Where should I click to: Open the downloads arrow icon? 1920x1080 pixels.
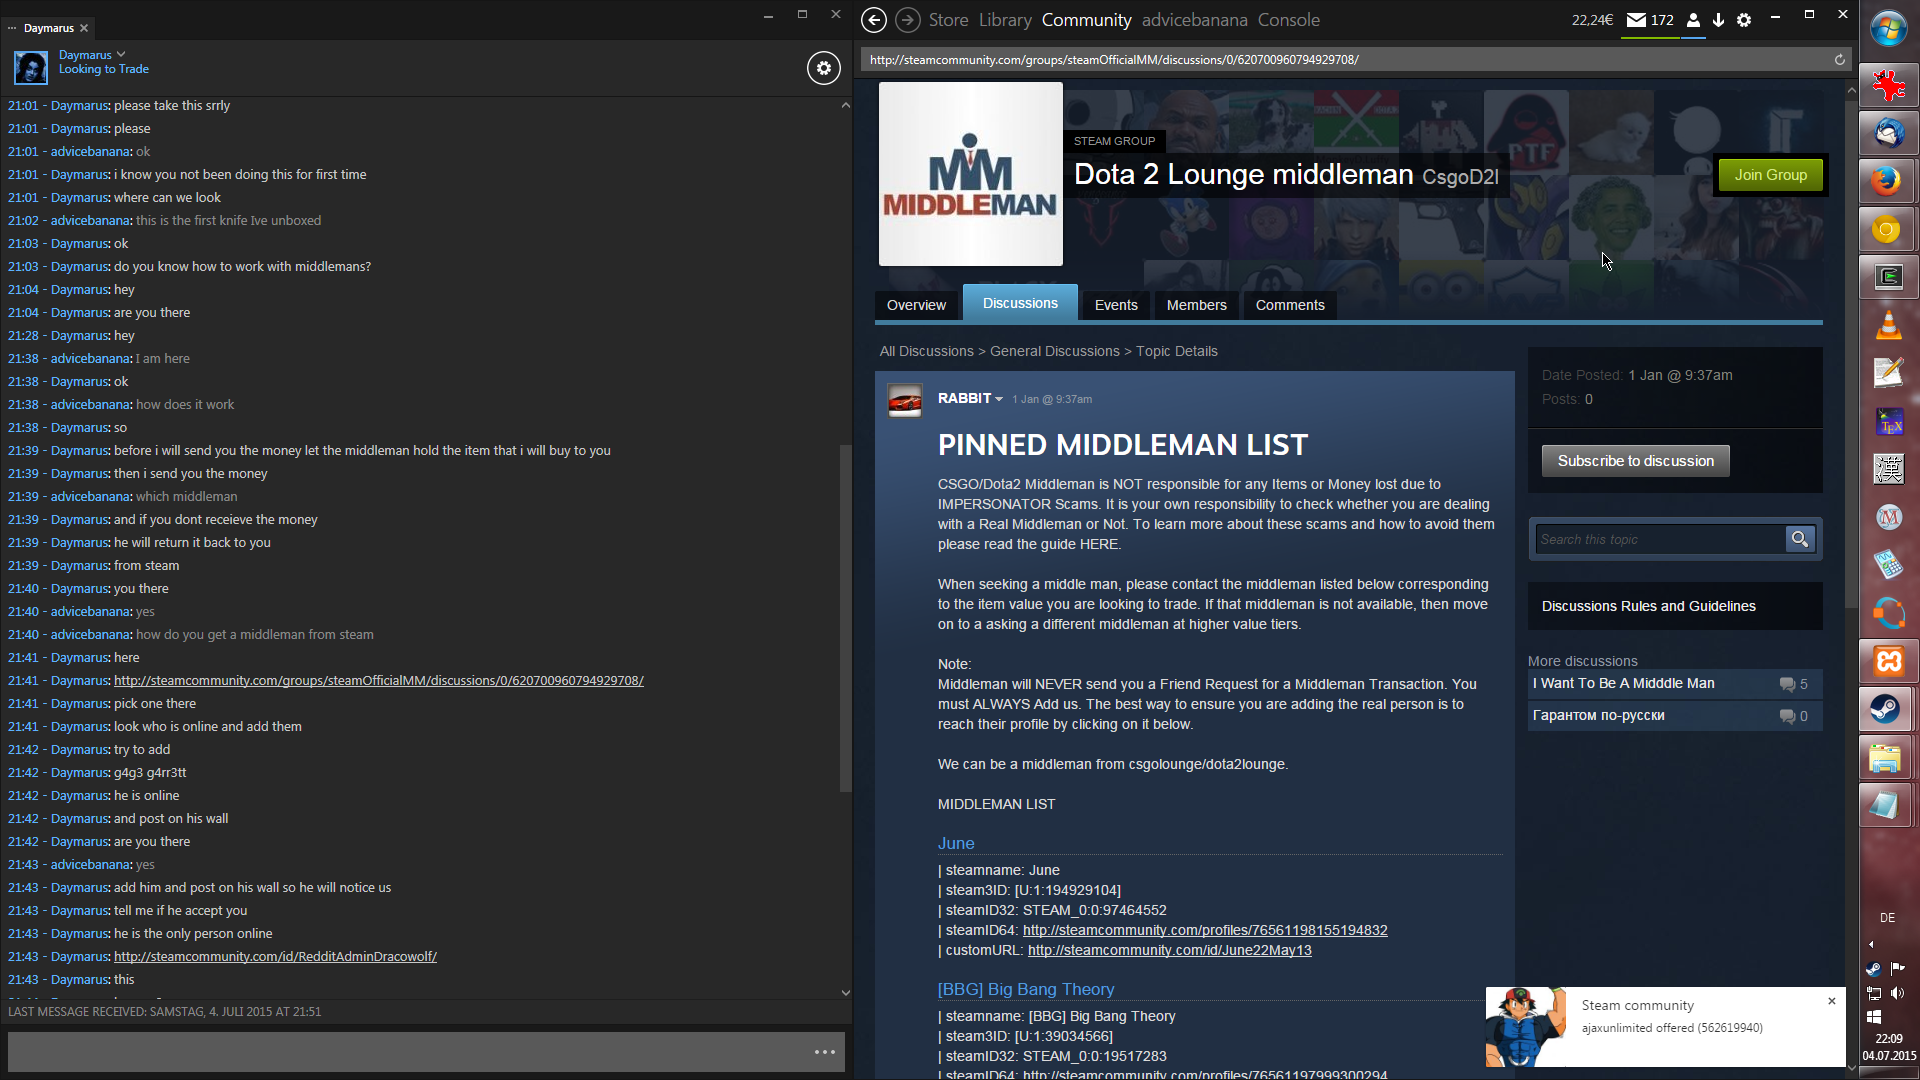[x=1718, y=20]
